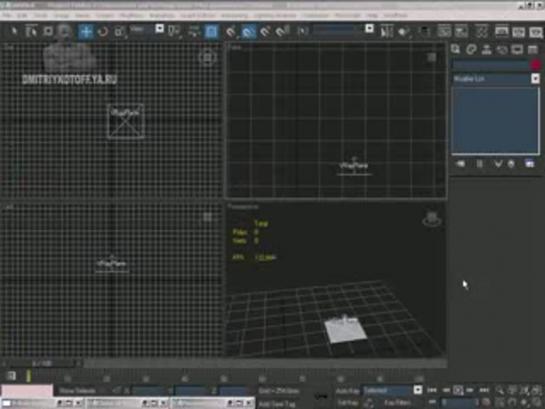Open the File menu
This screenshot has height=409, width=545.
point(7,16)
